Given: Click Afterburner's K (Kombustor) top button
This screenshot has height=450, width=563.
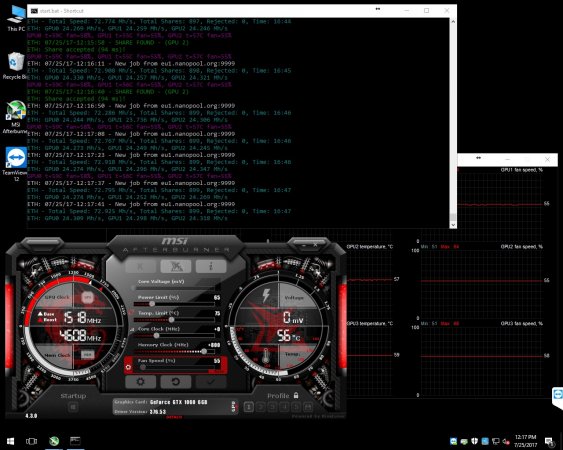Looking at the screenshot, I should point(140,266).
